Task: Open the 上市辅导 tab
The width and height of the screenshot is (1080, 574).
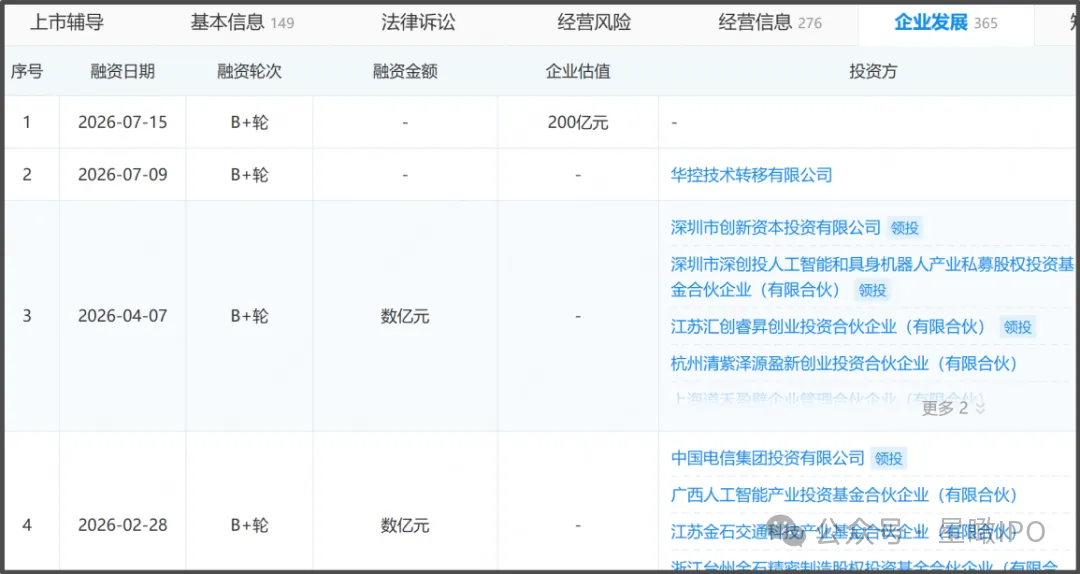Action: [x=67, y=23]
